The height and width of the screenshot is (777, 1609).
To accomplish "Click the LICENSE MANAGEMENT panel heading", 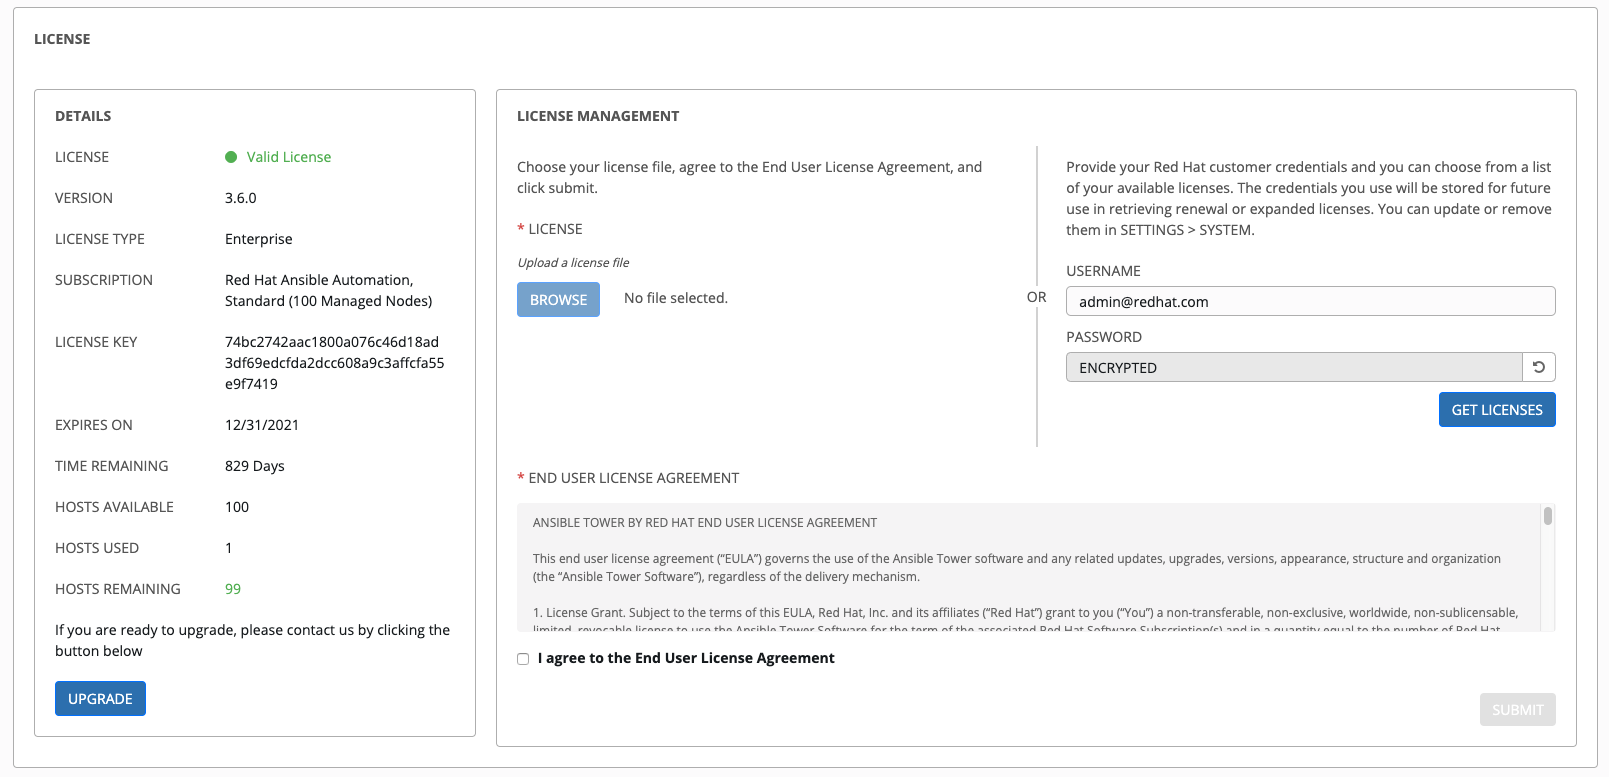I will click(598, 116).
